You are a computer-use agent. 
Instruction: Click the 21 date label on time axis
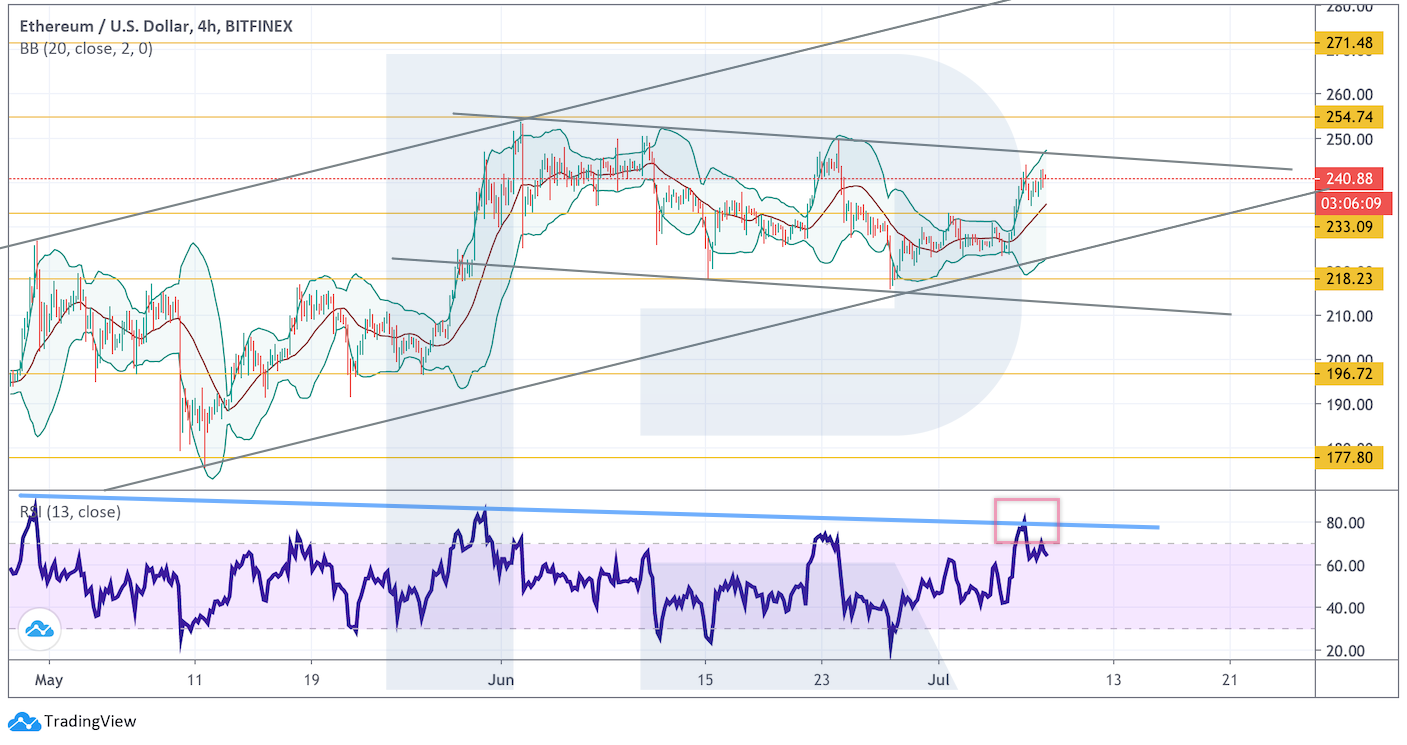(1230, 680)
